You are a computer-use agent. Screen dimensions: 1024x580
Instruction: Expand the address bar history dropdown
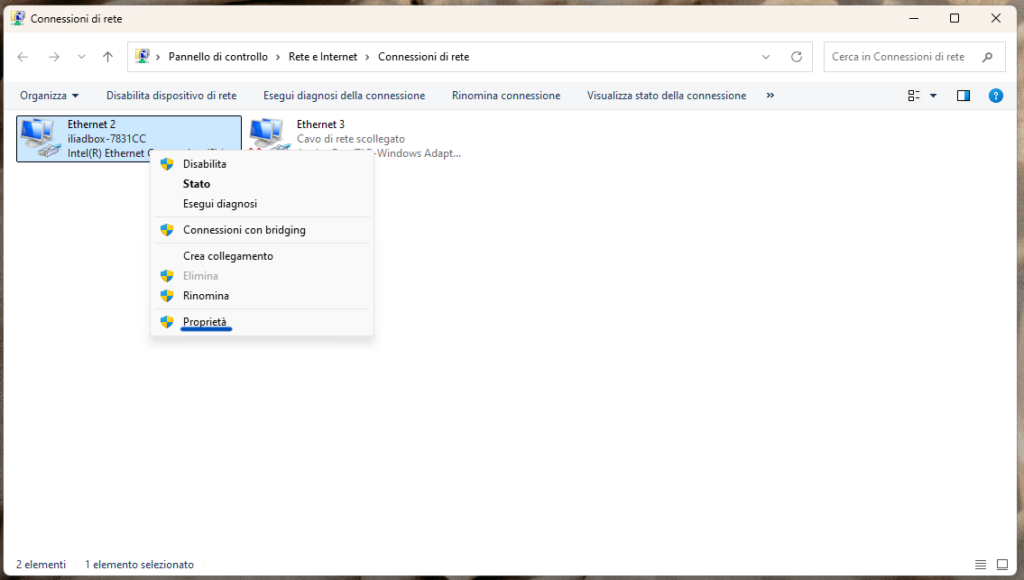tap(766, 57)
